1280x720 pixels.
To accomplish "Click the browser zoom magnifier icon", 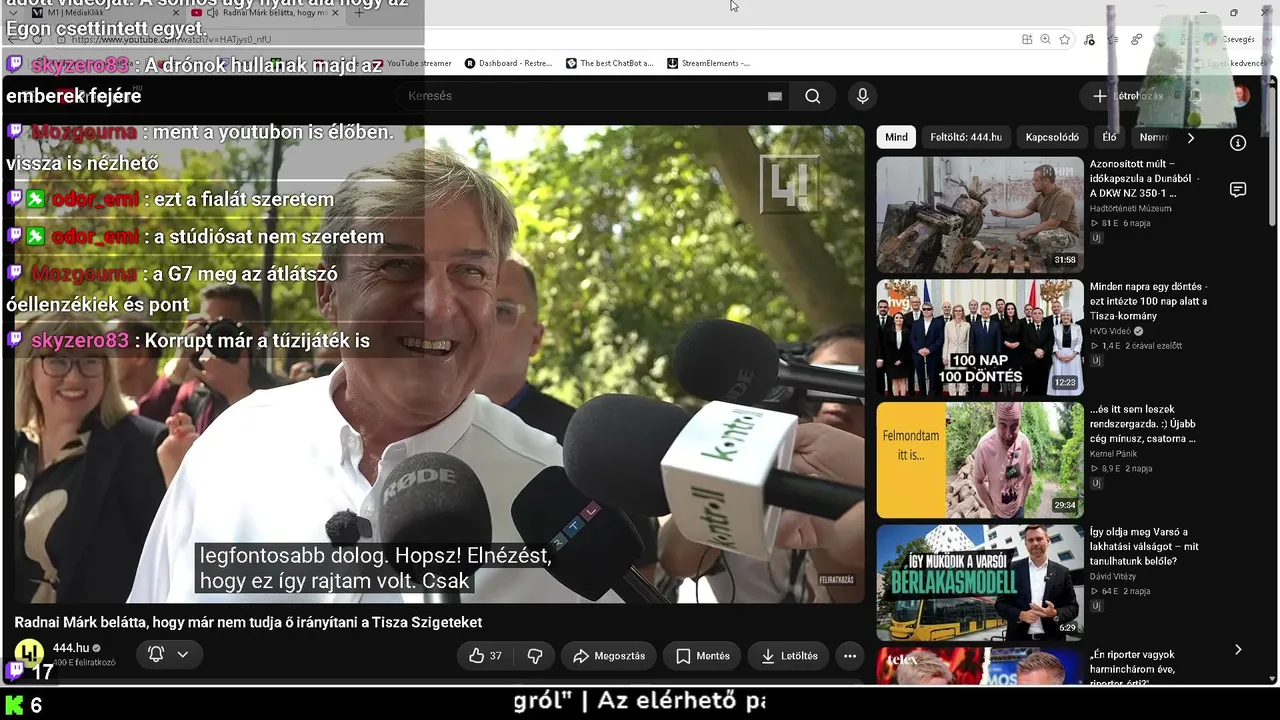I will [x=1045, y=39].
